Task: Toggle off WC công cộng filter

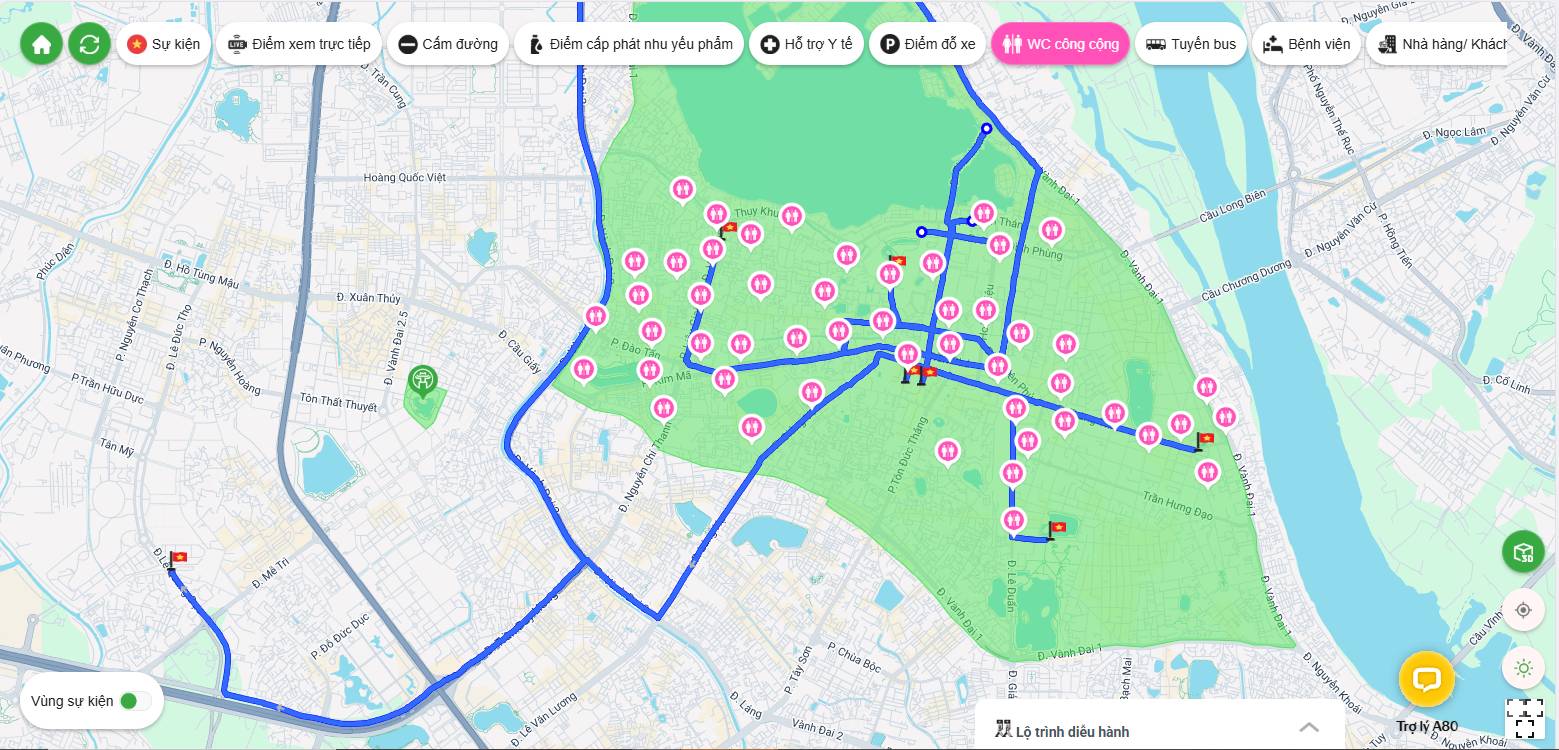Action: (x=1061, y=44)
